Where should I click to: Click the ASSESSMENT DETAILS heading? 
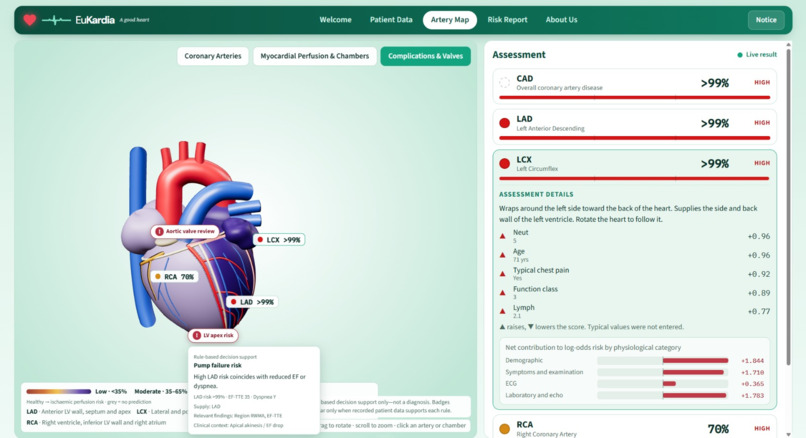536,194
